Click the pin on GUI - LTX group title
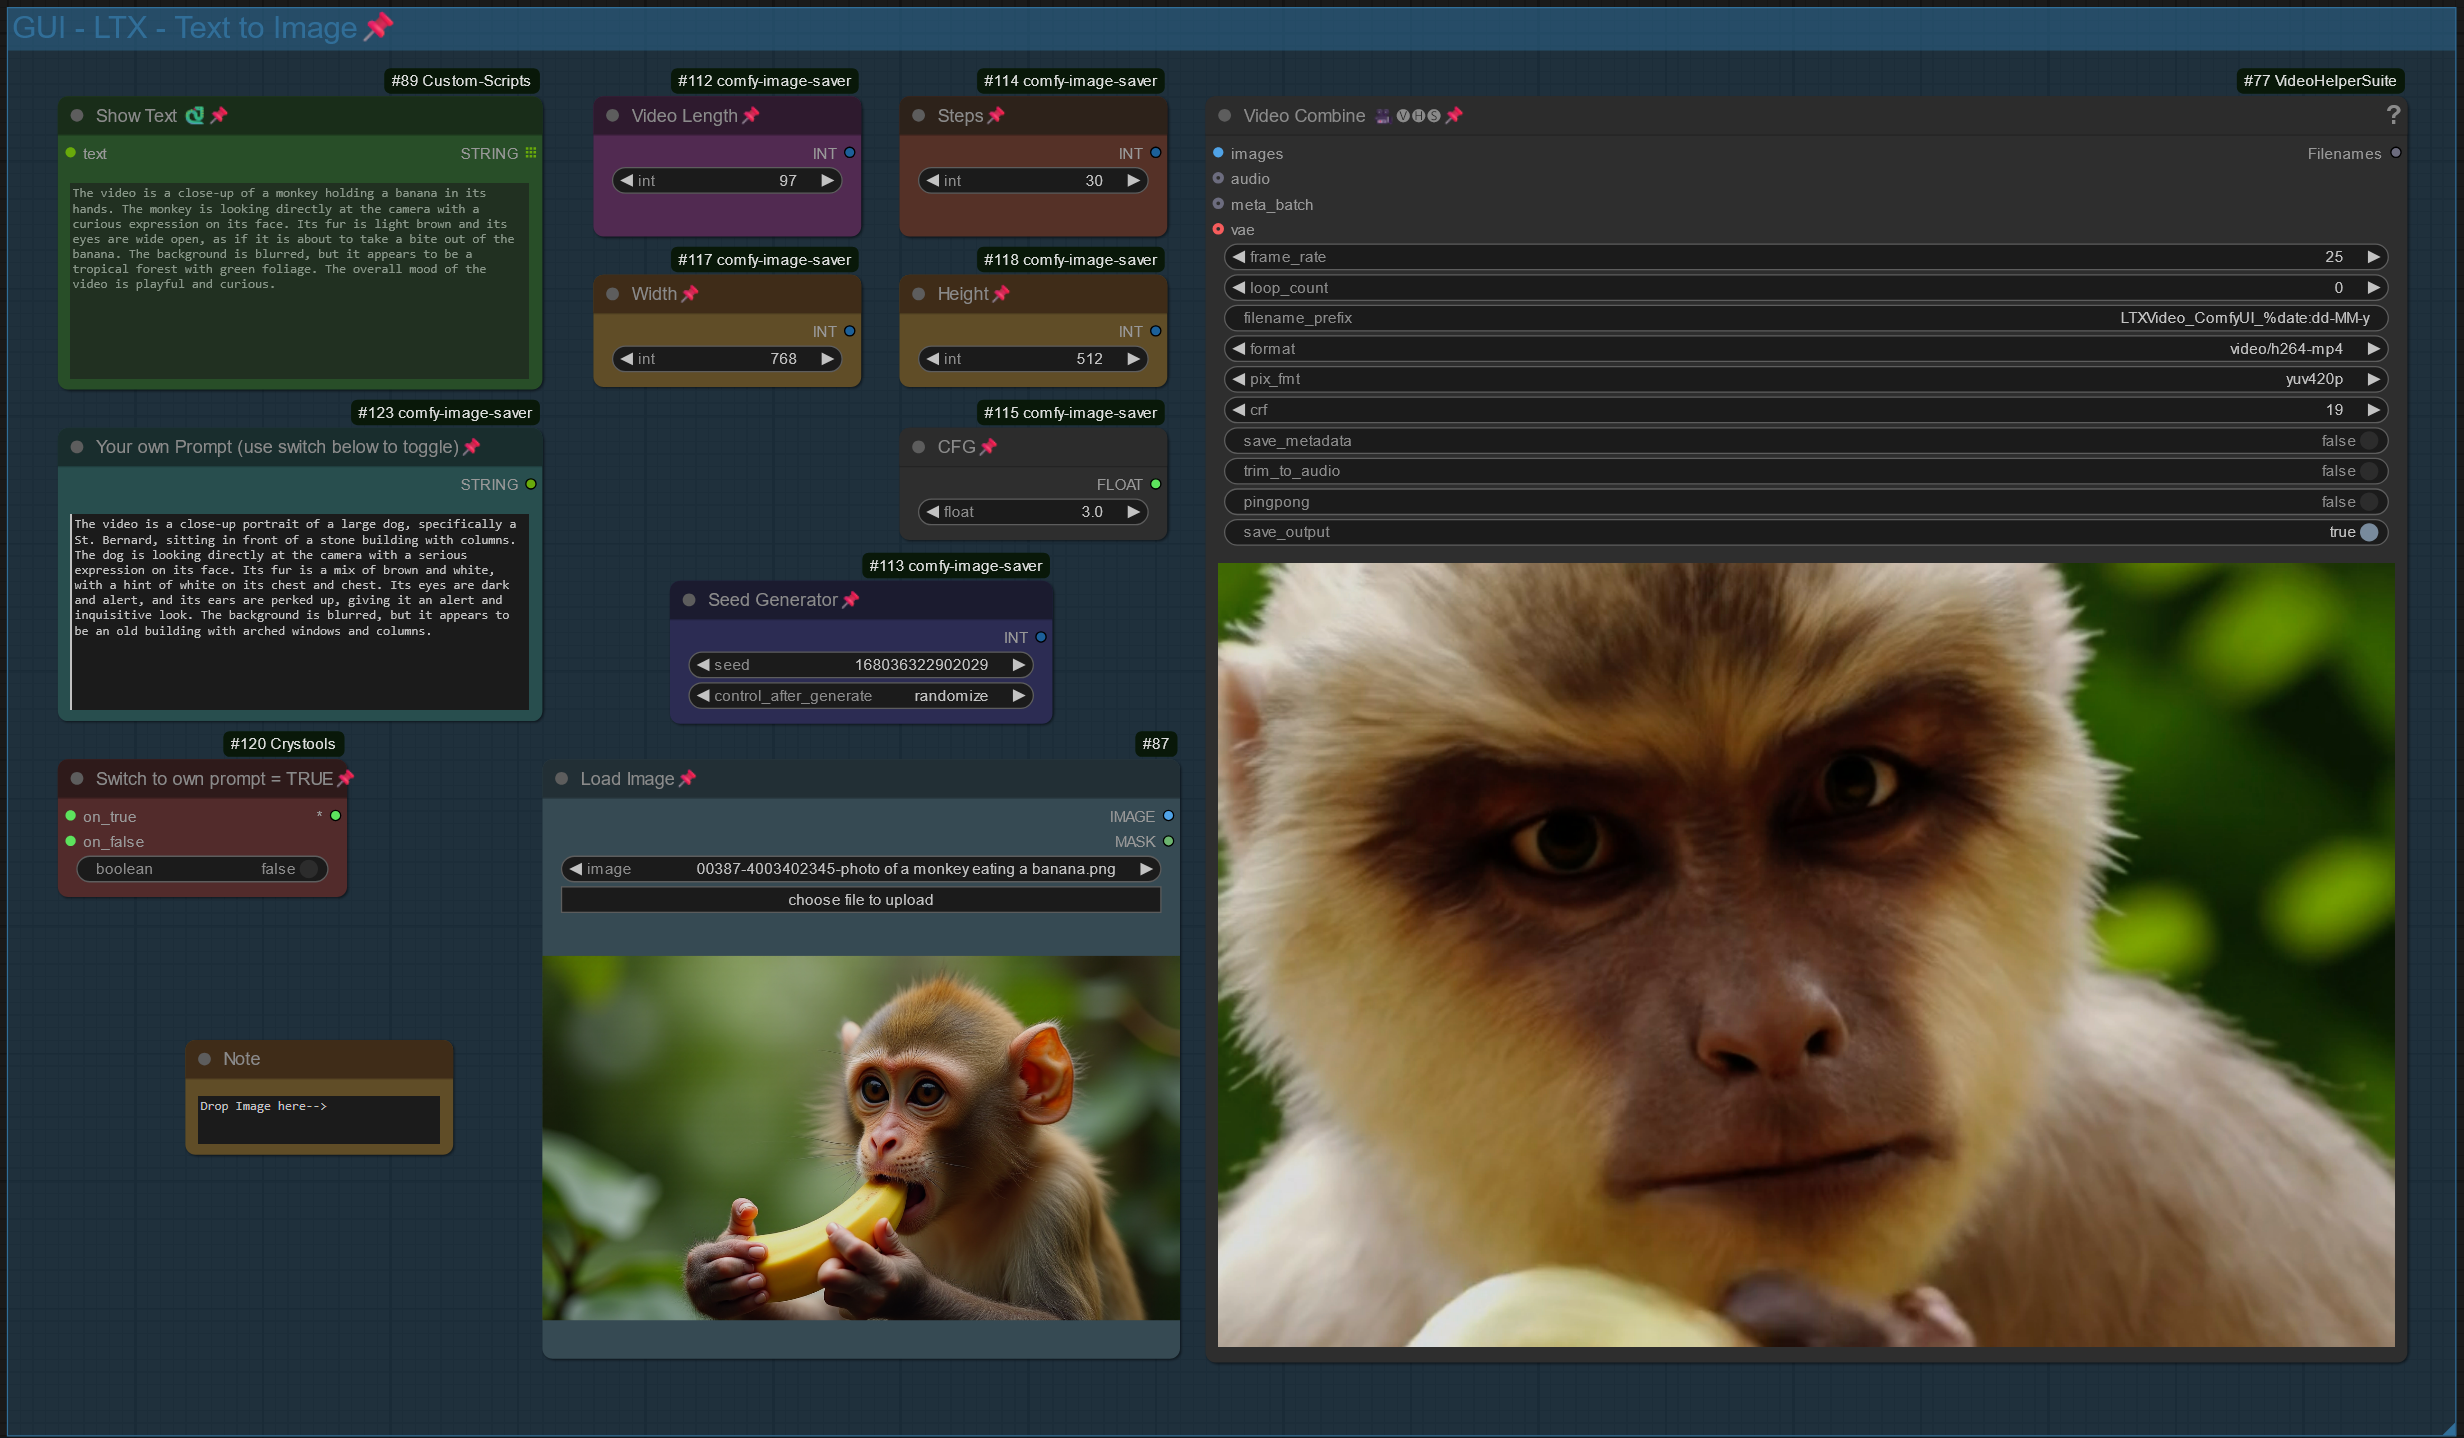 (378, 27)
